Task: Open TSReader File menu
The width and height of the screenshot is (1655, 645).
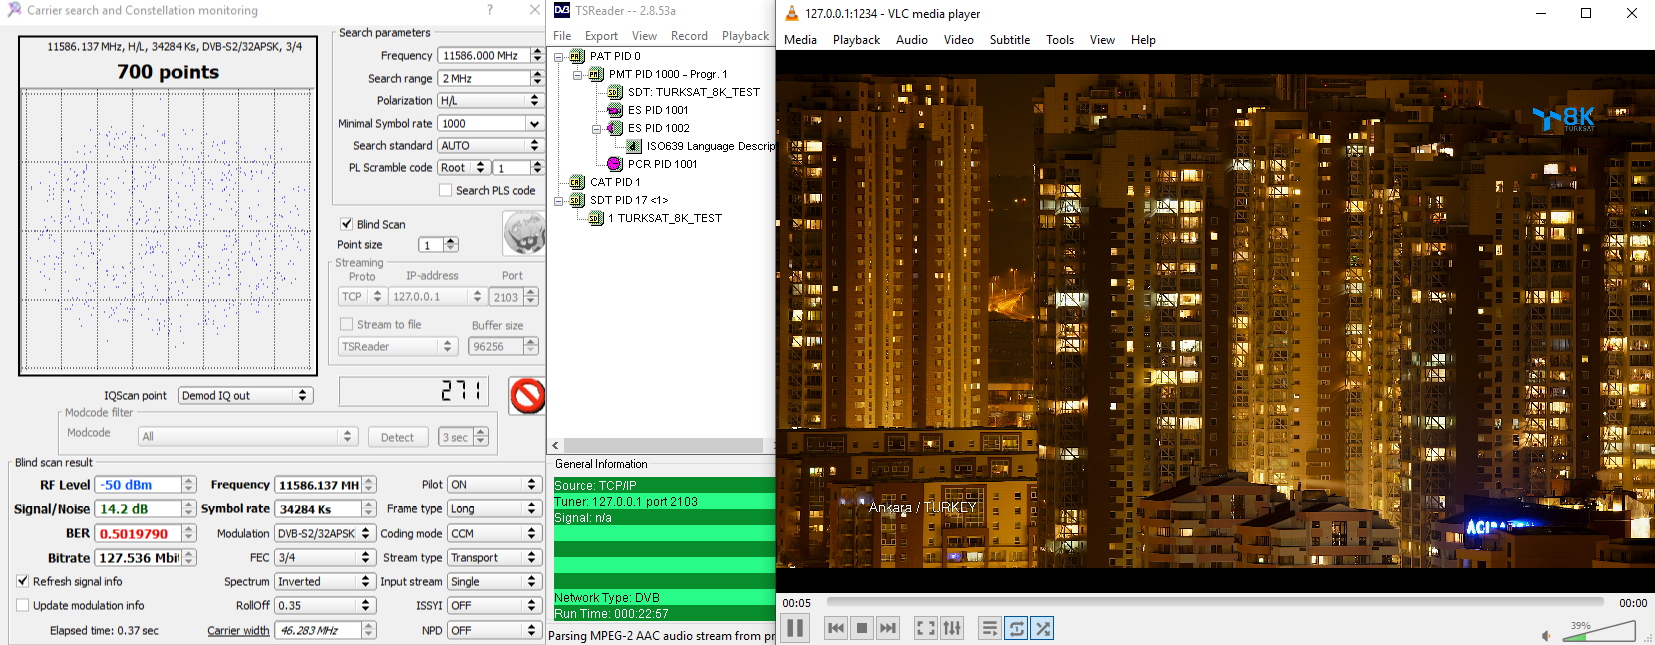Action: point(562,35)
